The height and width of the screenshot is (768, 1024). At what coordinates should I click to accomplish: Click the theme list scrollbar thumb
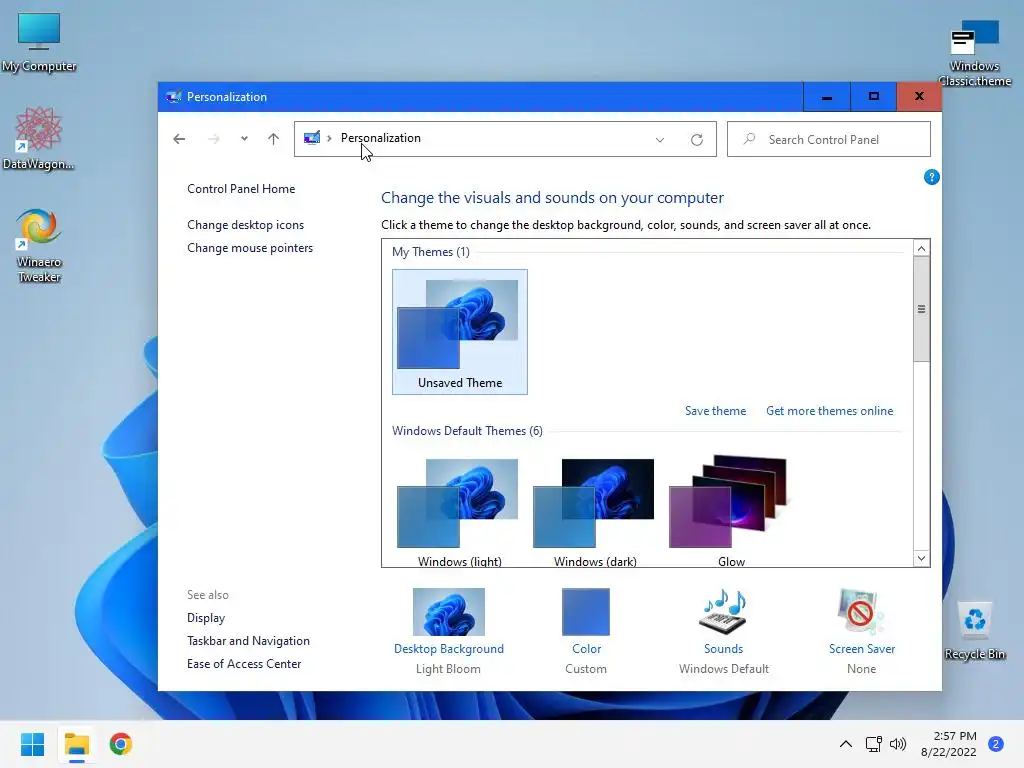point(921,309)
